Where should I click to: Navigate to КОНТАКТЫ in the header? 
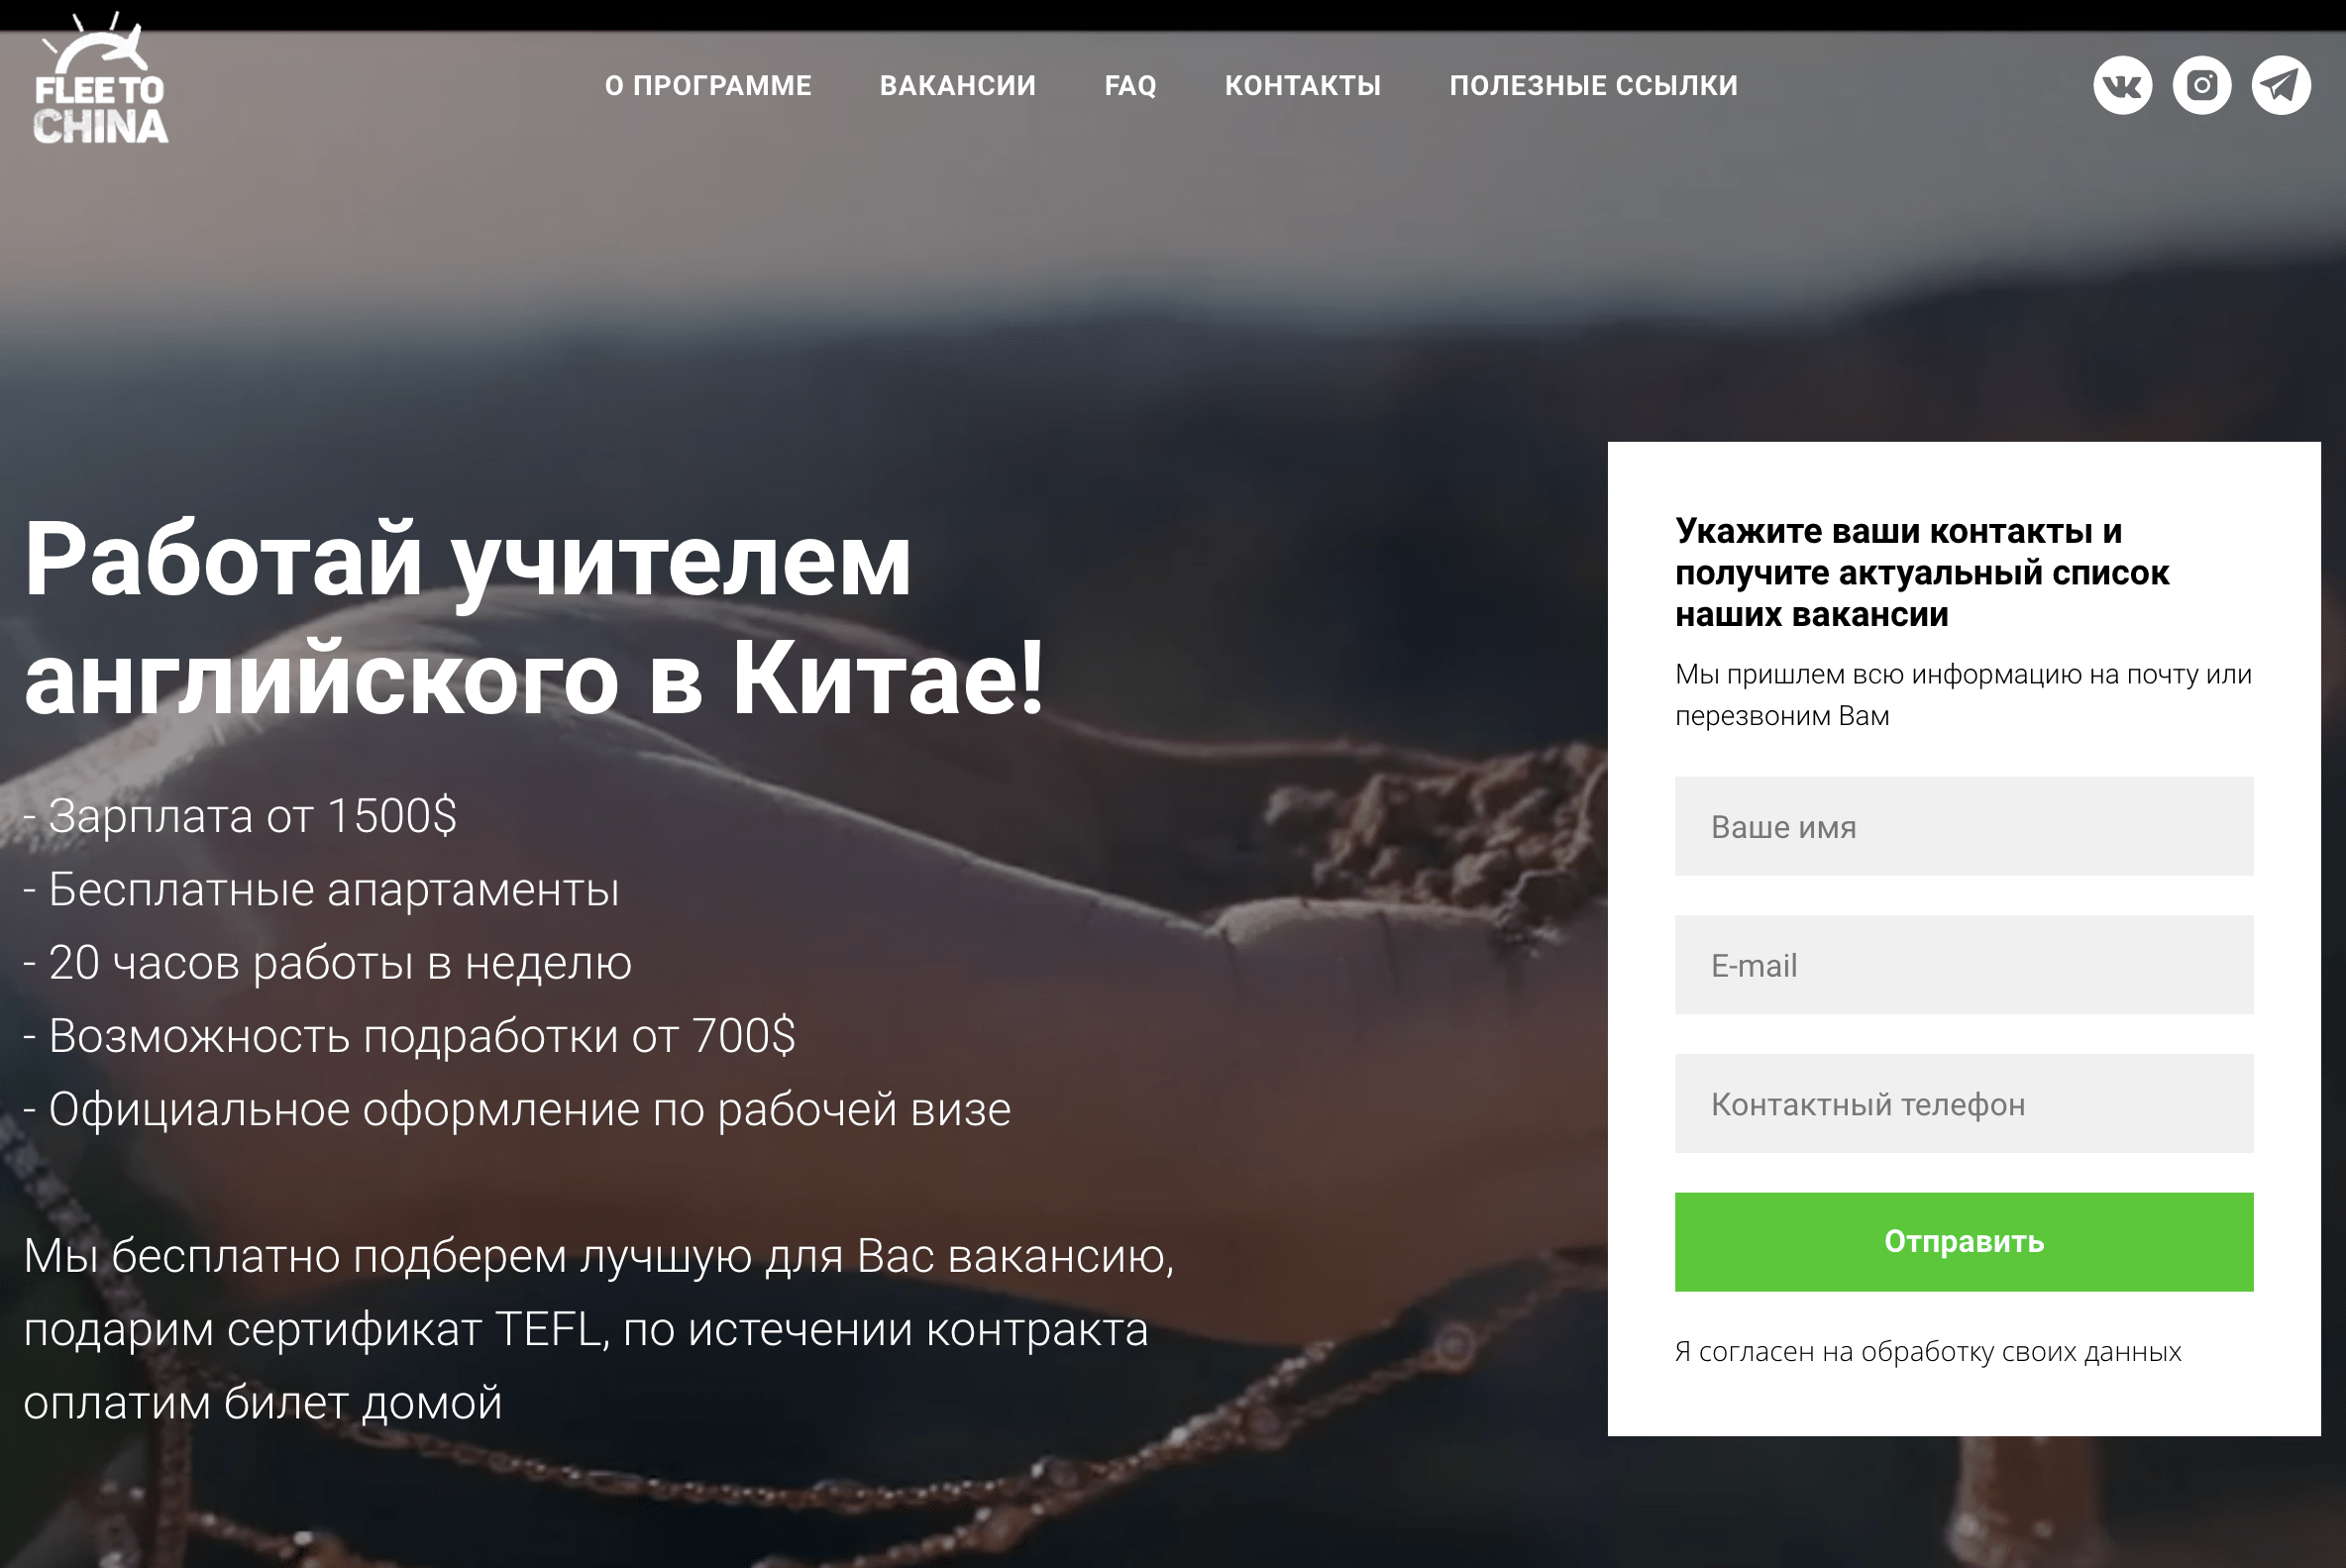1303,86
